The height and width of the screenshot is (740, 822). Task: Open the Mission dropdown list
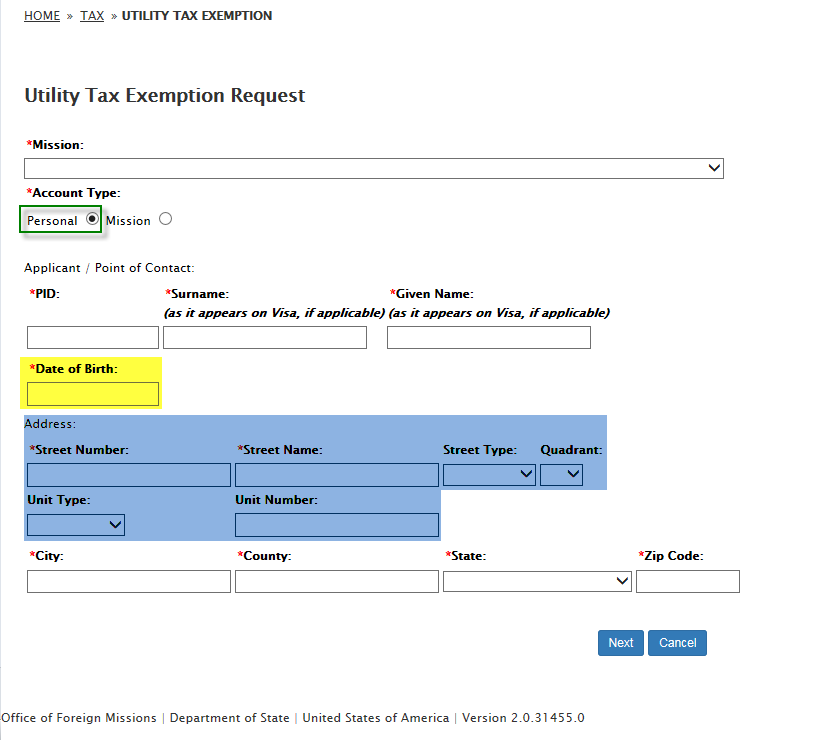pyautogui.click(x=373, y=168)
